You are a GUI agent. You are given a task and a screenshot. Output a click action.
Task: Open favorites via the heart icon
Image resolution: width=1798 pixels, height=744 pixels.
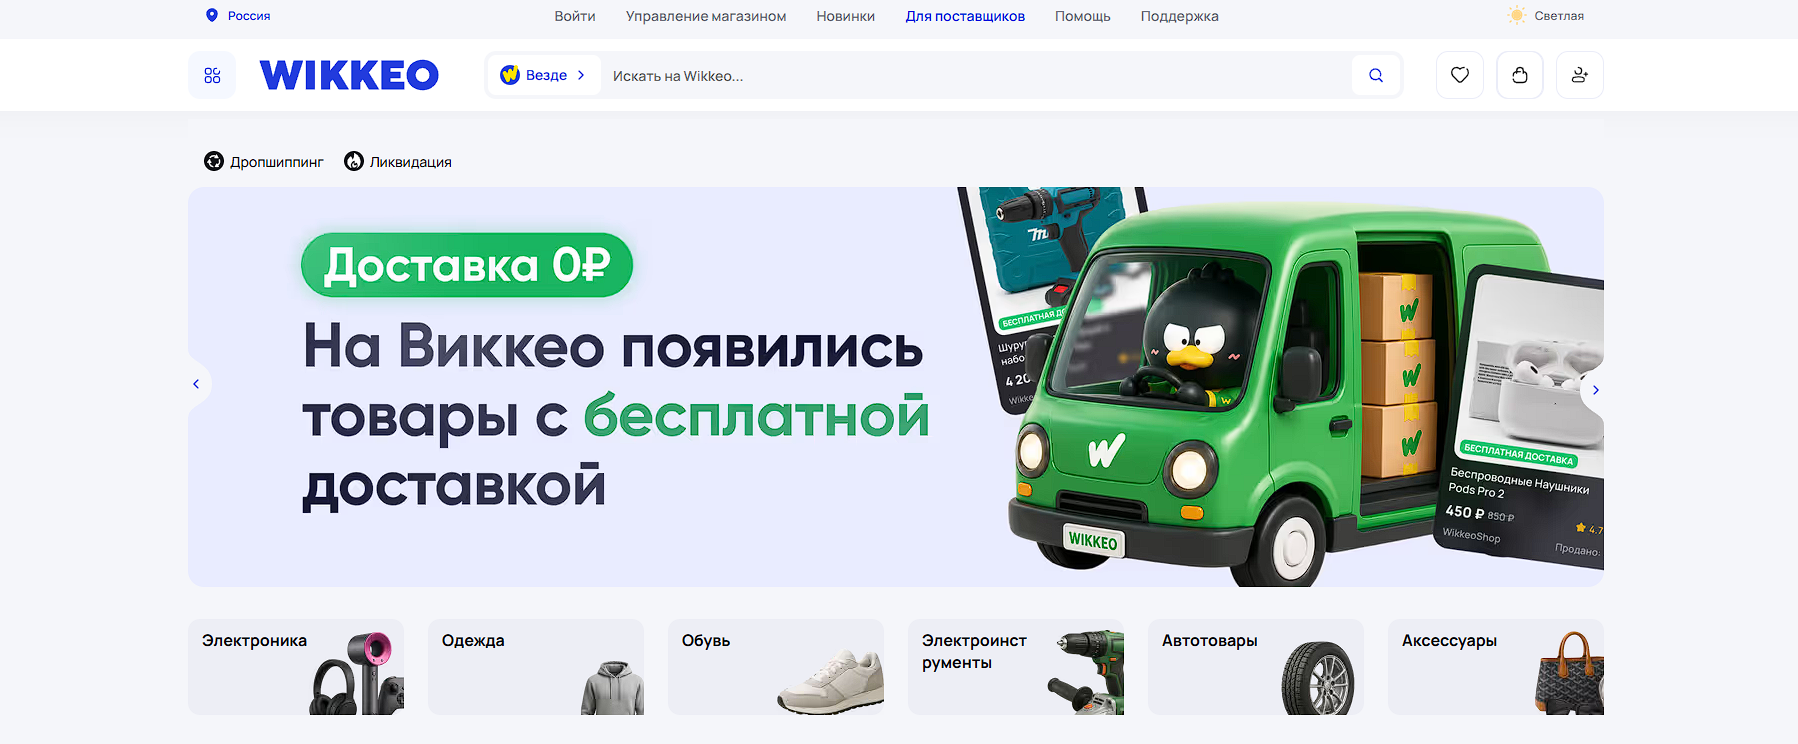(1460, 75)
